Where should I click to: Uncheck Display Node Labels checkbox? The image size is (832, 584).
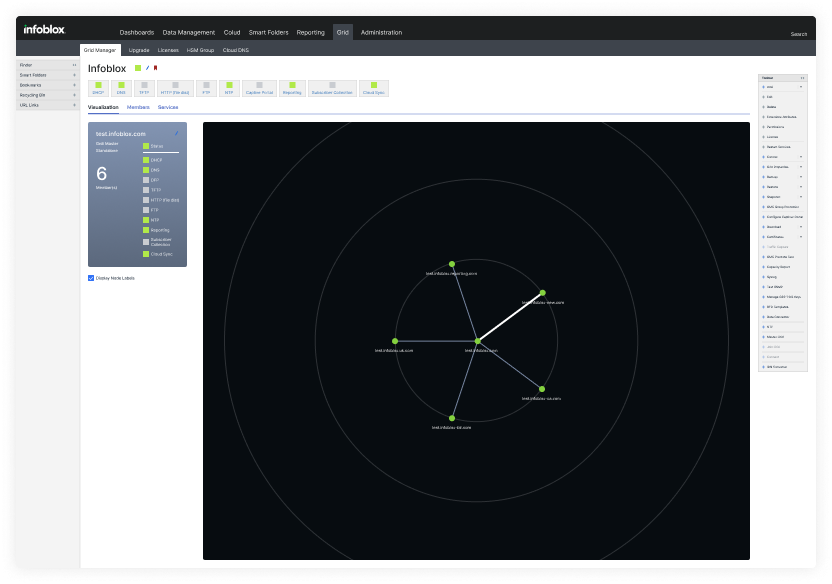pos(91,278)
